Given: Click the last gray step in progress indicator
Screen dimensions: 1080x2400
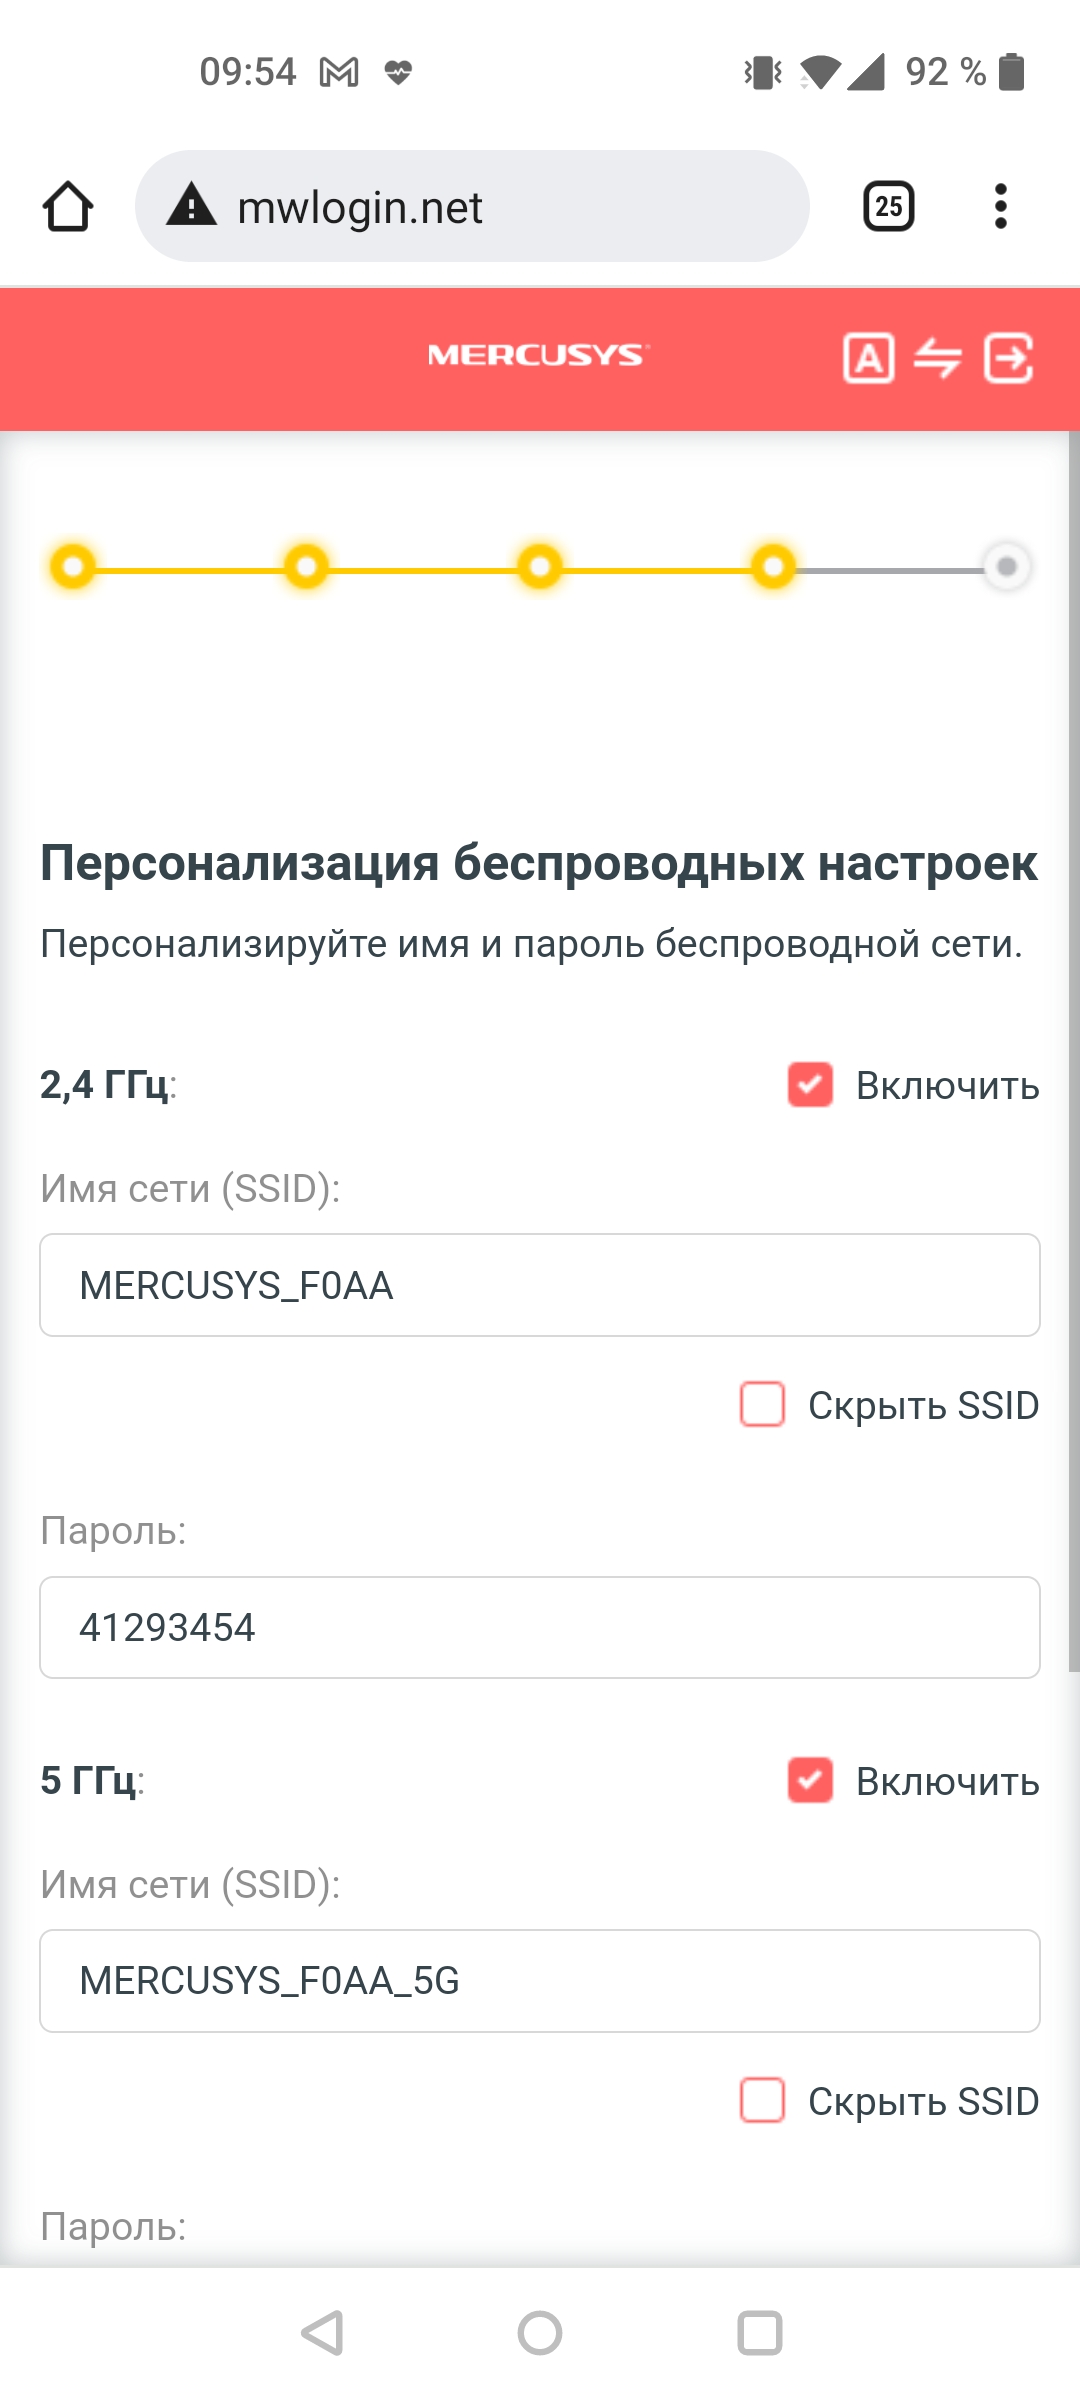Looking at the screenshot, I should click(1007, 567).
